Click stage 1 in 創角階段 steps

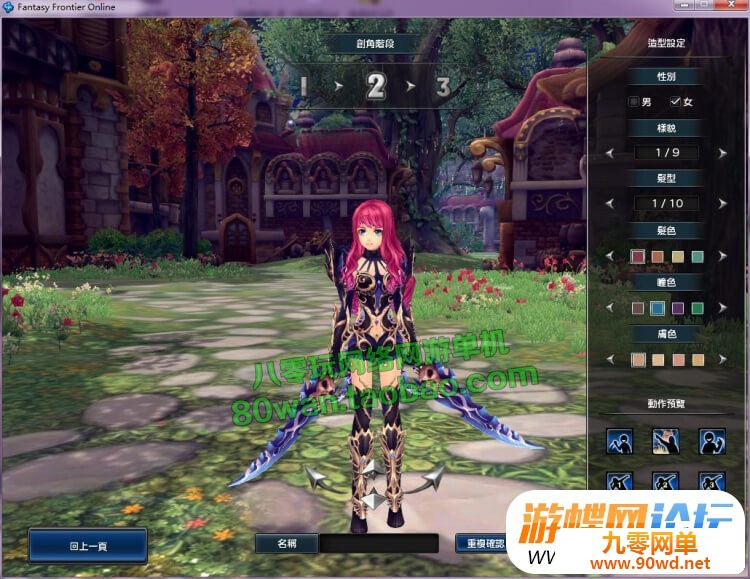303,87
